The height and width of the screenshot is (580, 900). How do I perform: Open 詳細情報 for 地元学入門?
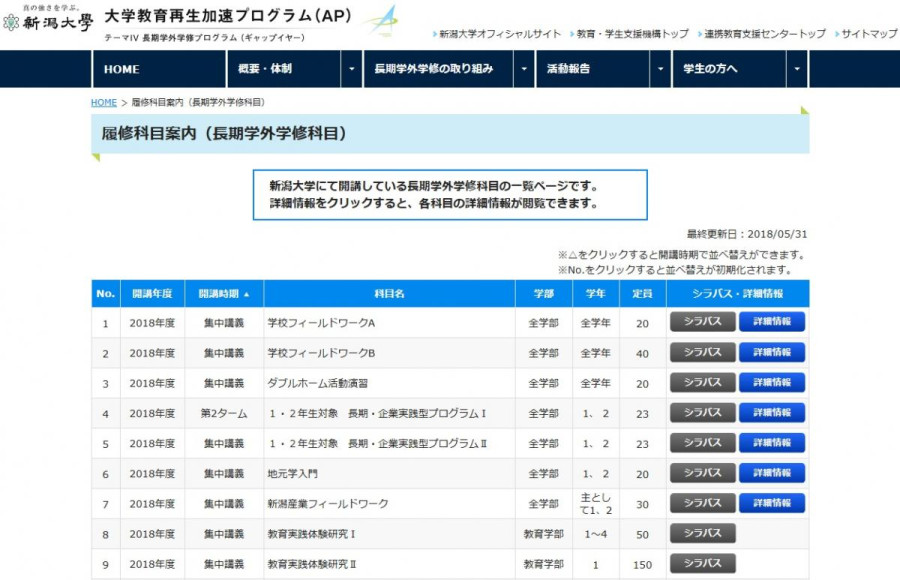tap(772, 473)
